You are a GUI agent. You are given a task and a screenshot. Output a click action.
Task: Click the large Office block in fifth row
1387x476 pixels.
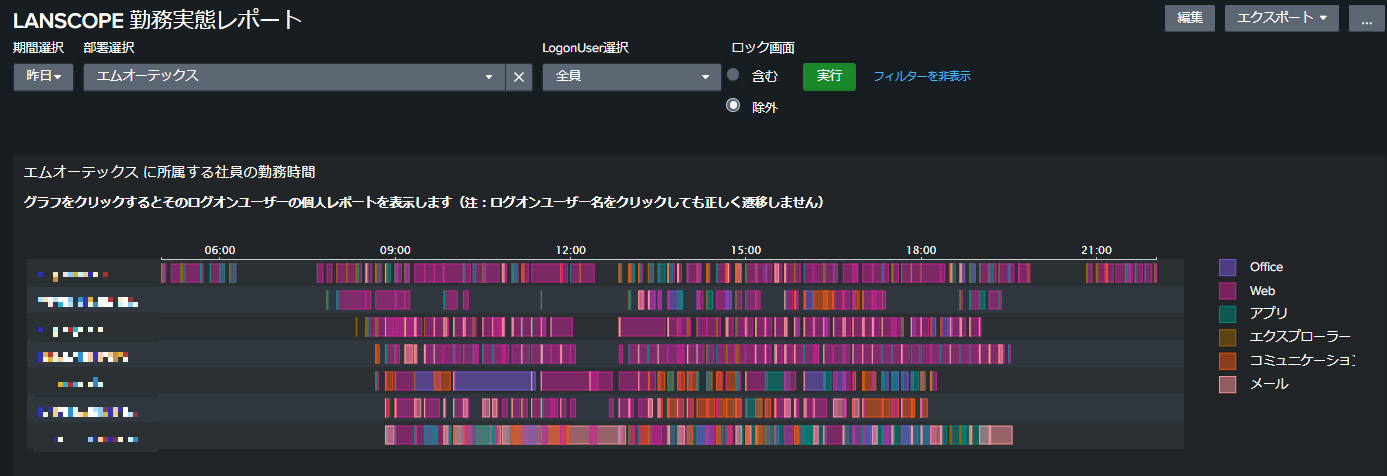pos(492,381)
